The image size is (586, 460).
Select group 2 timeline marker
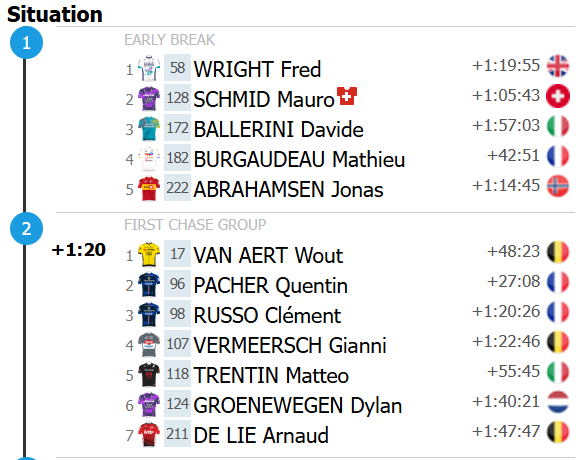tap(26, 228)
